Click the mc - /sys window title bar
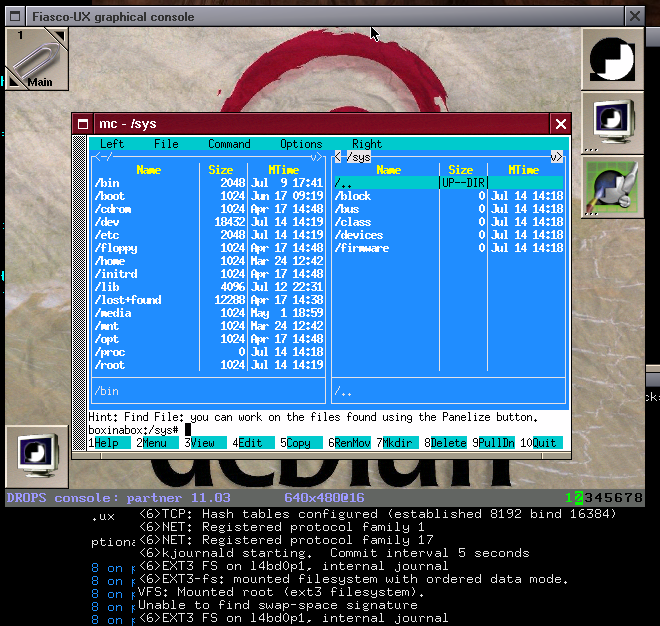 322,124
